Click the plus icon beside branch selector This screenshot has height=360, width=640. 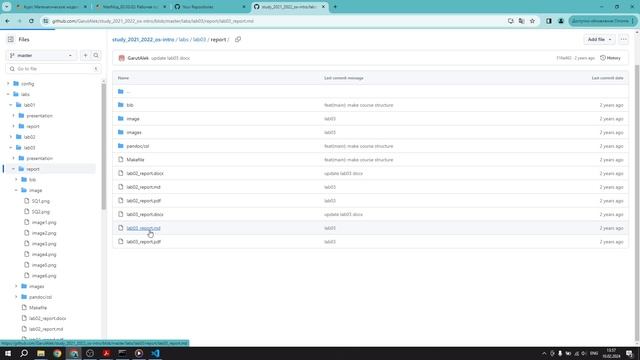85,55
